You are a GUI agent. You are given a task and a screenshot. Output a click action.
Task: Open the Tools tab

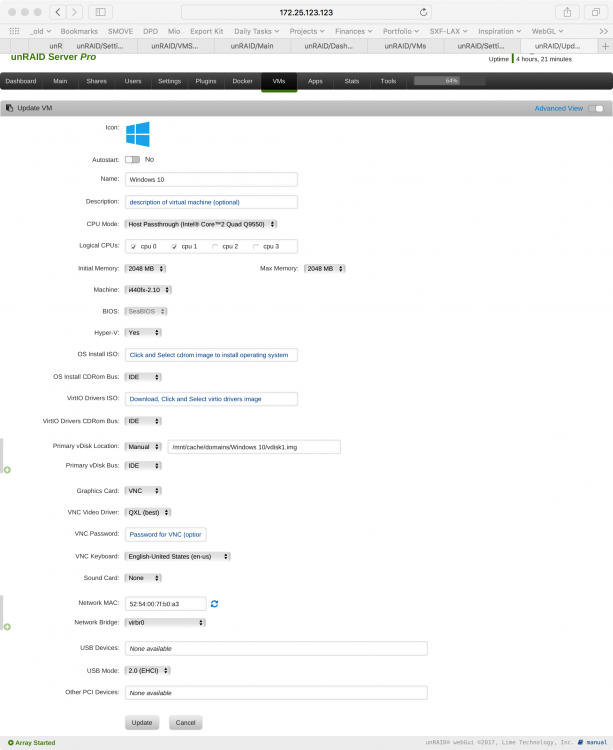[x=388, y=81]
